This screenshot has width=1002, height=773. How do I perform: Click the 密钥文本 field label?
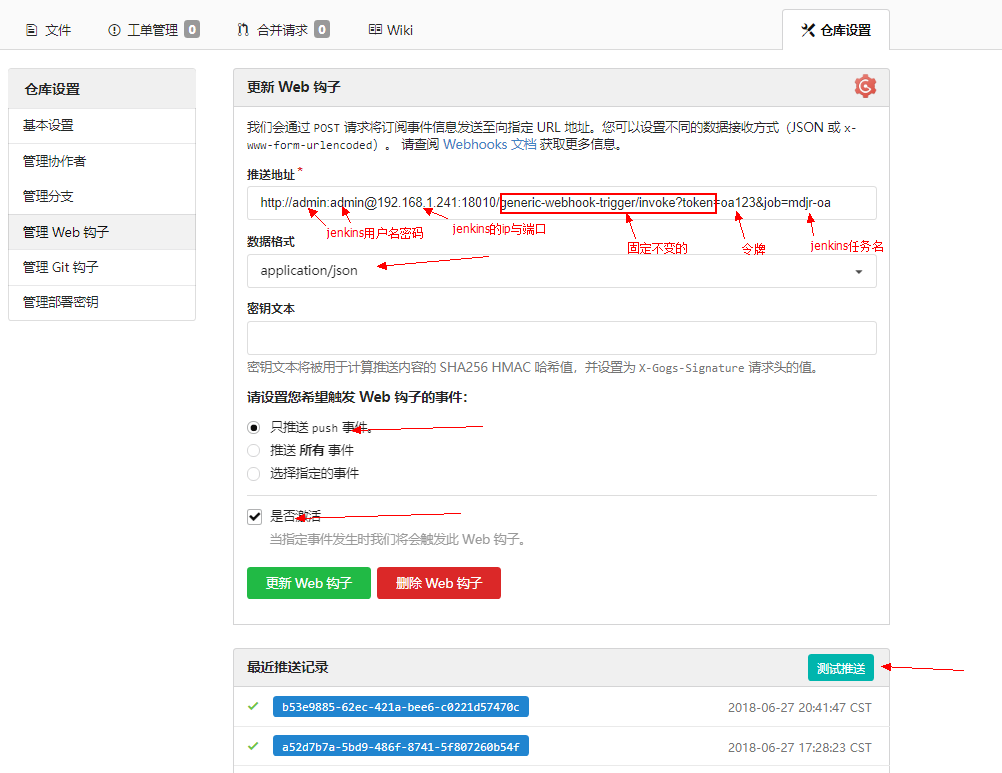[271, 309]
